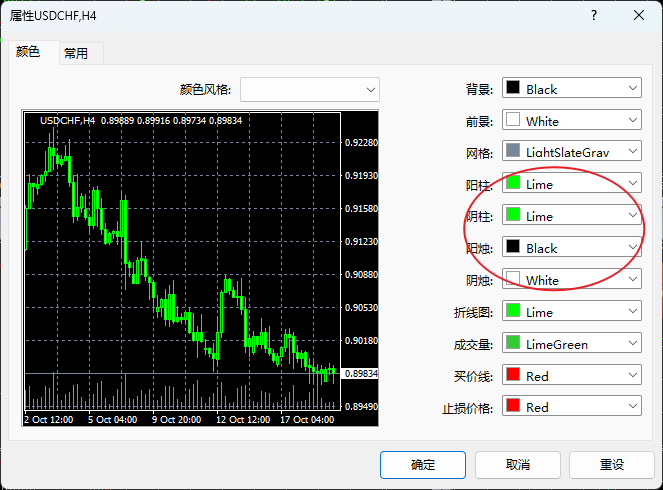Click the white swatch for 前景

click(x=513, y=119)
